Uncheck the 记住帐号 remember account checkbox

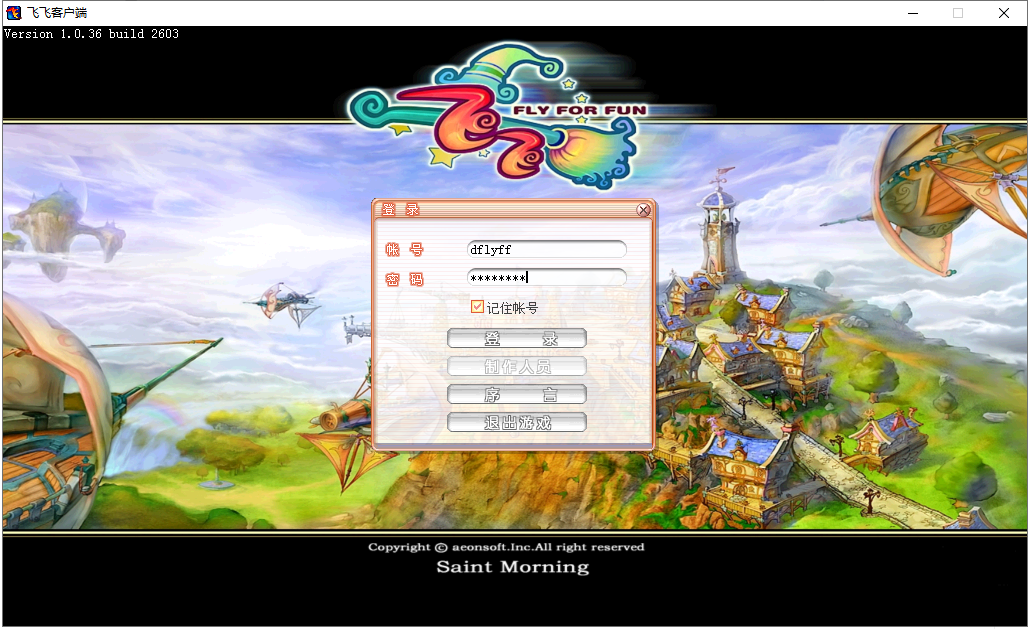[x=477, y=307]
